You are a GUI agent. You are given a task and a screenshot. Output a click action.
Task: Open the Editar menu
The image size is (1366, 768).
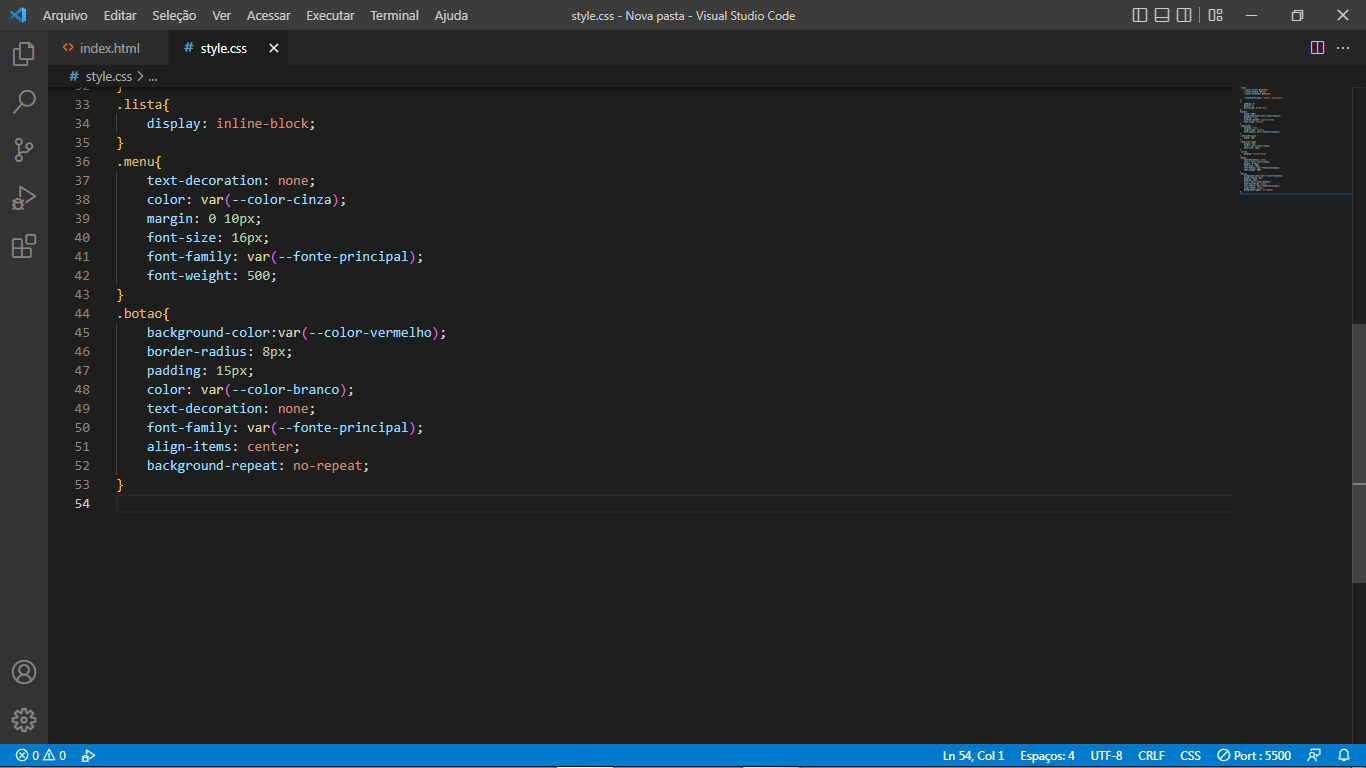click(120, 15)
